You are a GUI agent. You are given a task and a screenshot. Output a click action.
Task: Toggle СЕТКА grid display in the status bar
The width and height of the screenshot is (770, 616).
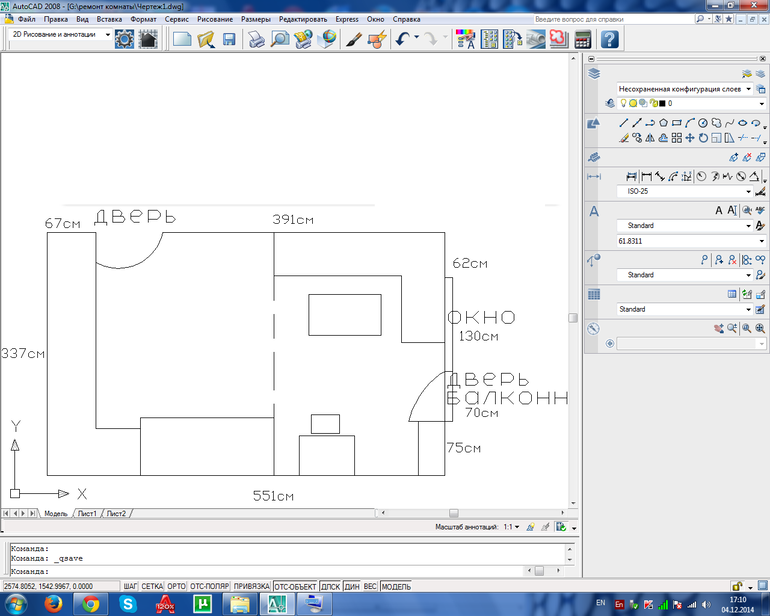tap(152, 586)
